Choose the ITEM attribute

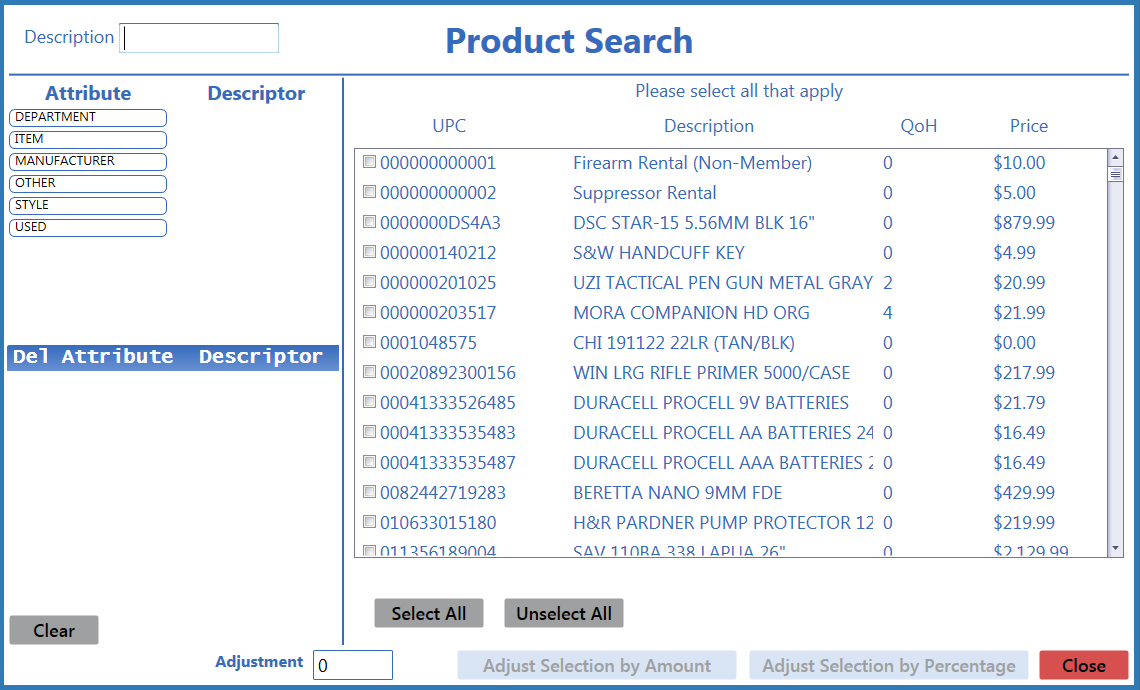click(x=88, y=140)
